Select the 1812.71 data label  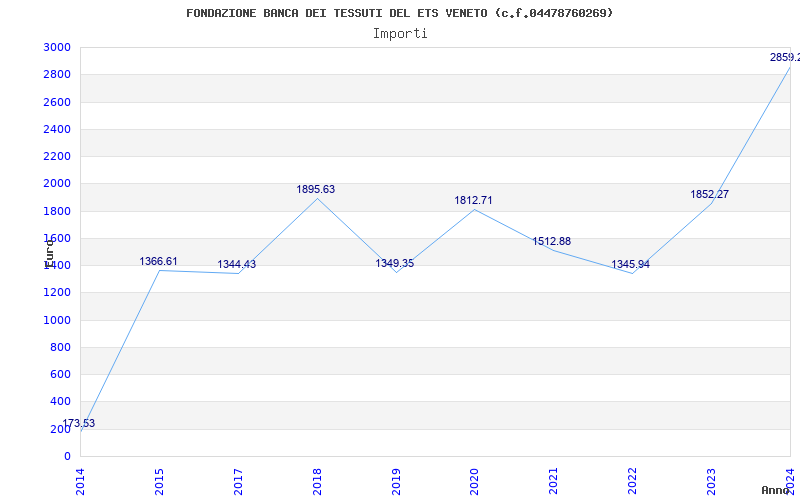pos(473,201)
